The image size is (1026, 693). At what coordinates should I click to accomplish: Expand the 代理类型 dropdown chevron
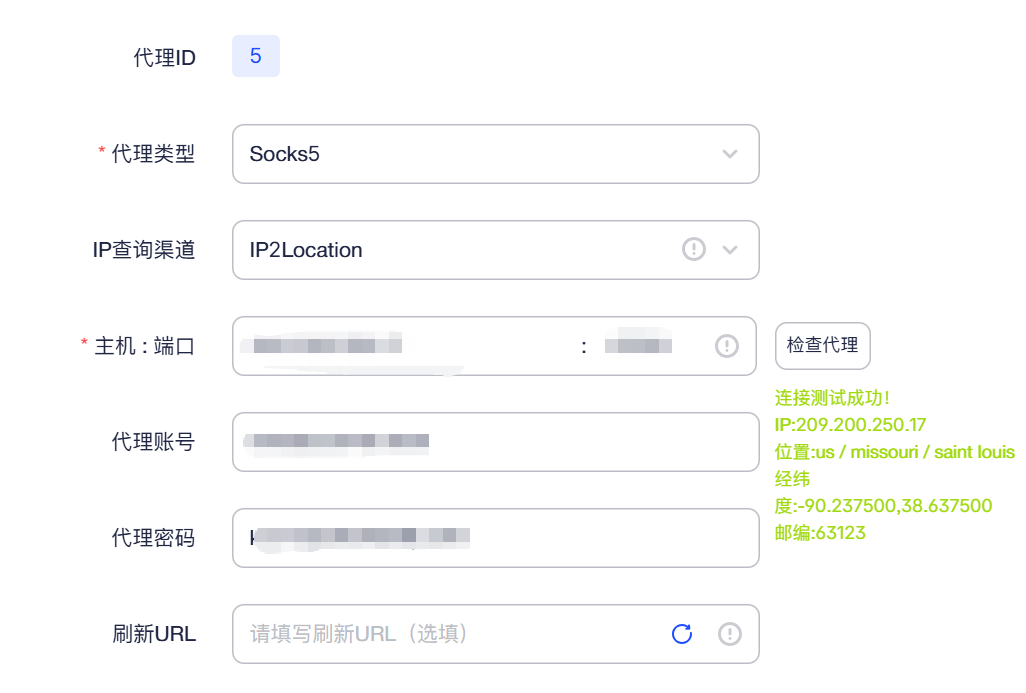[x=730, y=154]
